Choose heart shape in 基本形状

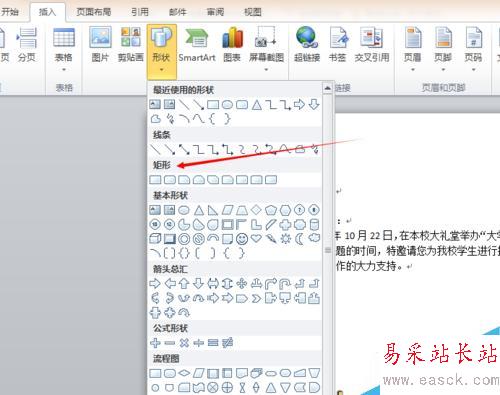point(256,239)
